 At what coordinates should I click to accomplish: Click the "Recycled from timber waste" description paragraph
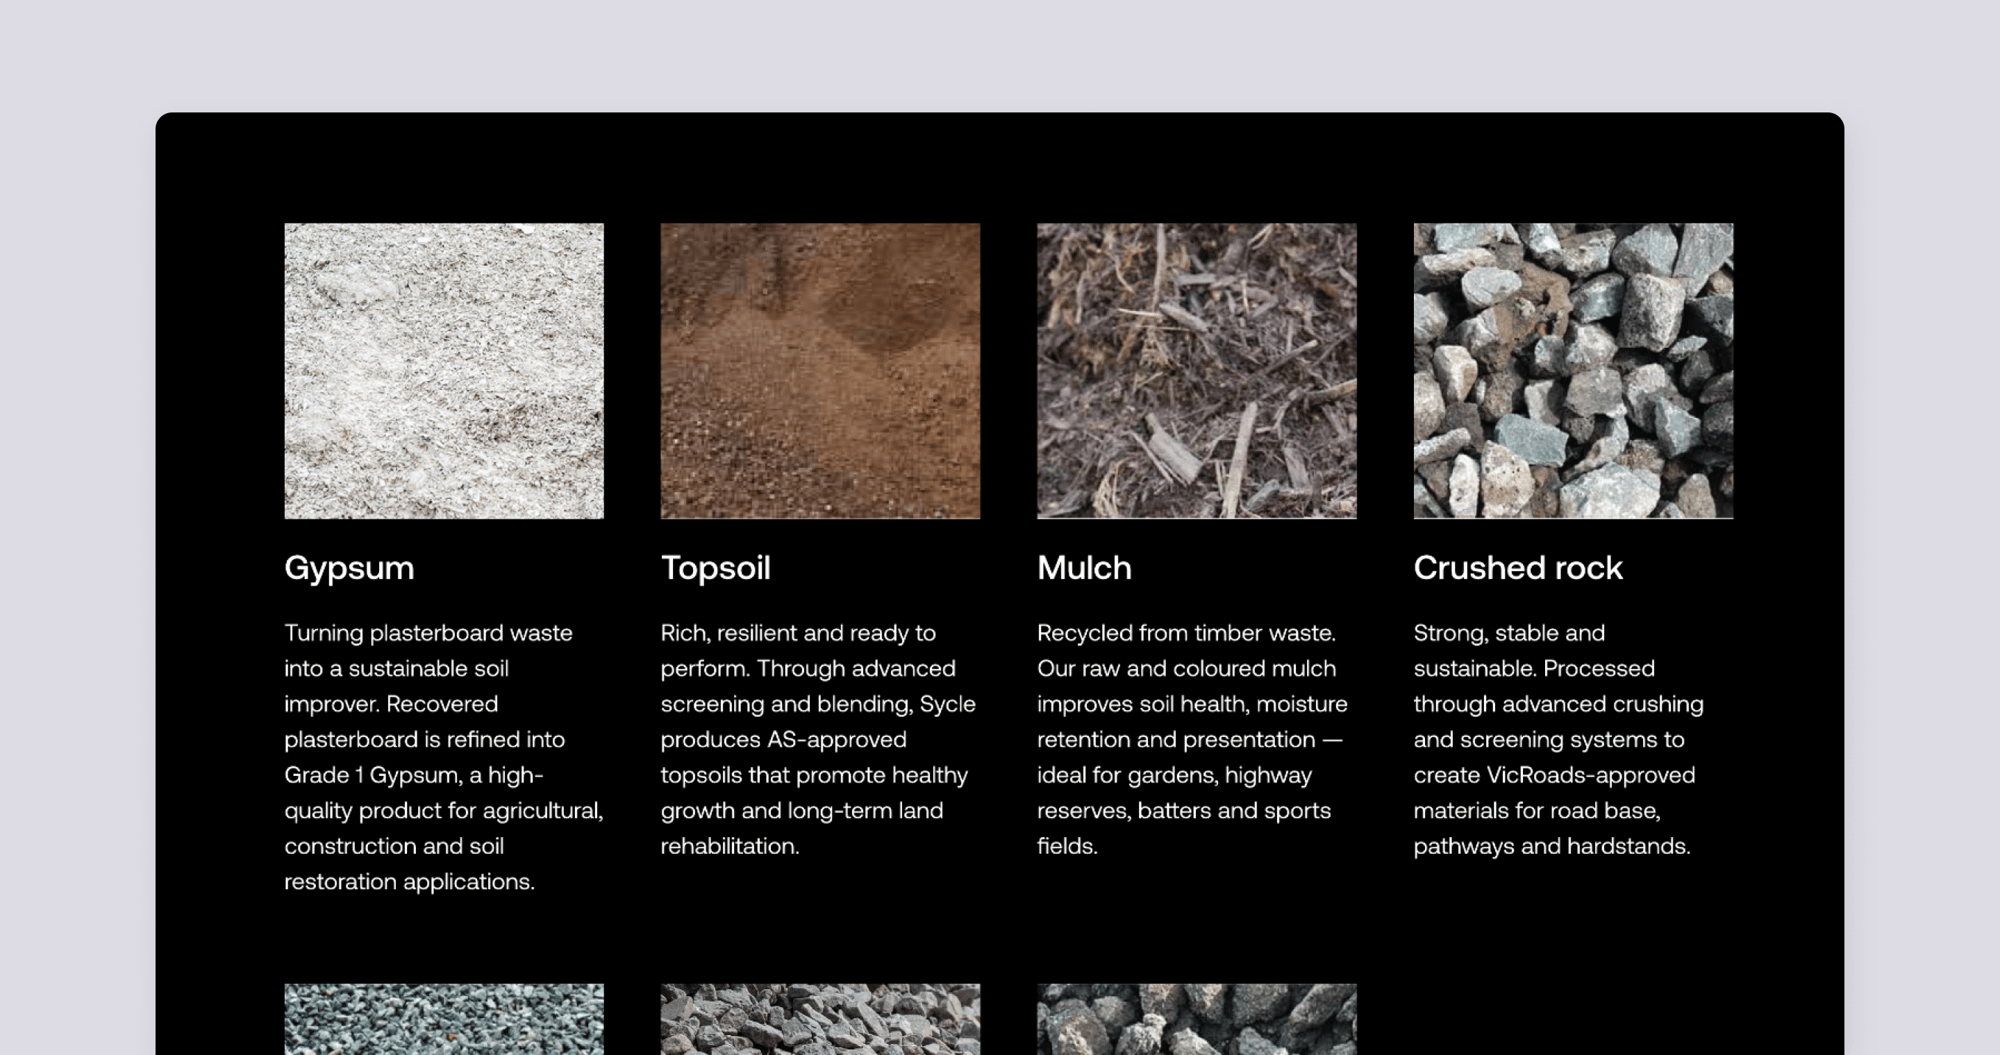click(x=1193, y=739)
